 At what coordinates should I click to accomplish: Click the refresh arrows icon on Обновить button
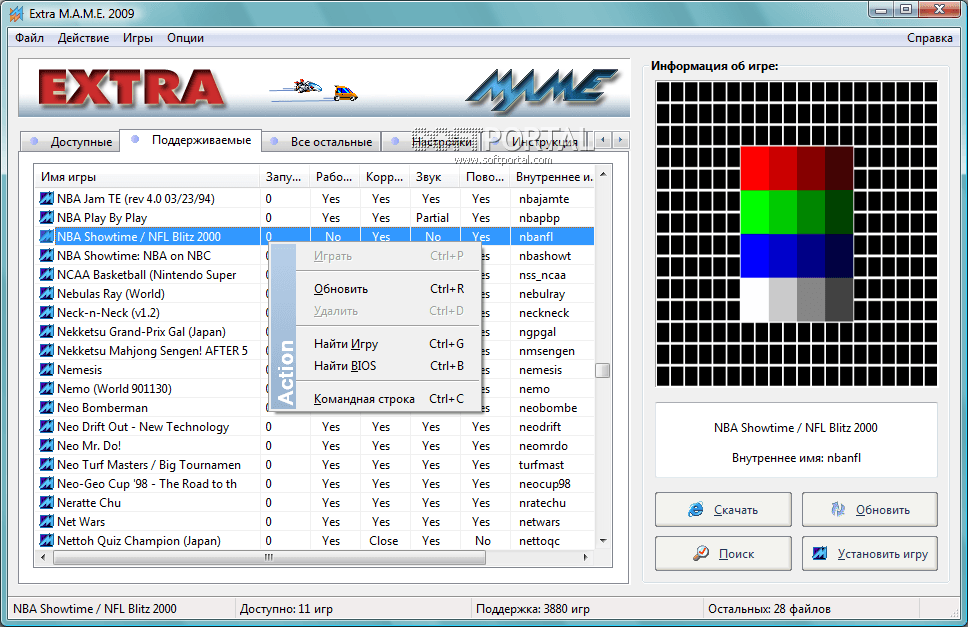click(x=838, y=510)
